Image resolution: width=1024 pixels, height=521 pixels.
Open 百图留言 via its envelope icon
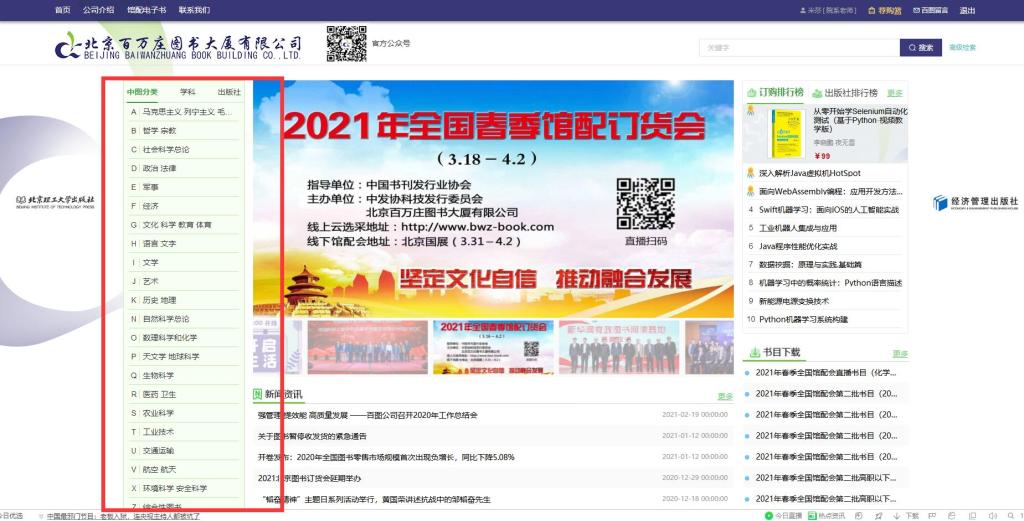coord(916,10)
